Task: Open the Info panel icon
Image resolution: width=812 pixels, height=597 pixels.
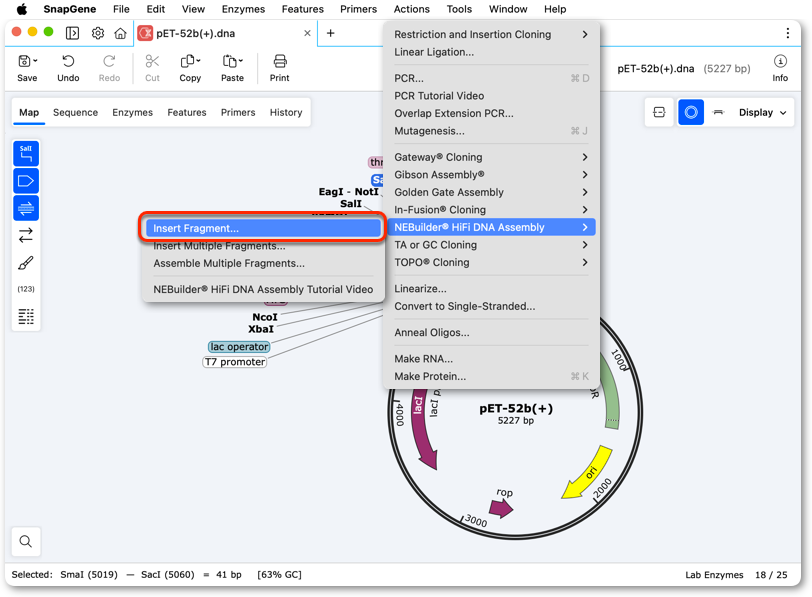Action: tap(780, 62)
